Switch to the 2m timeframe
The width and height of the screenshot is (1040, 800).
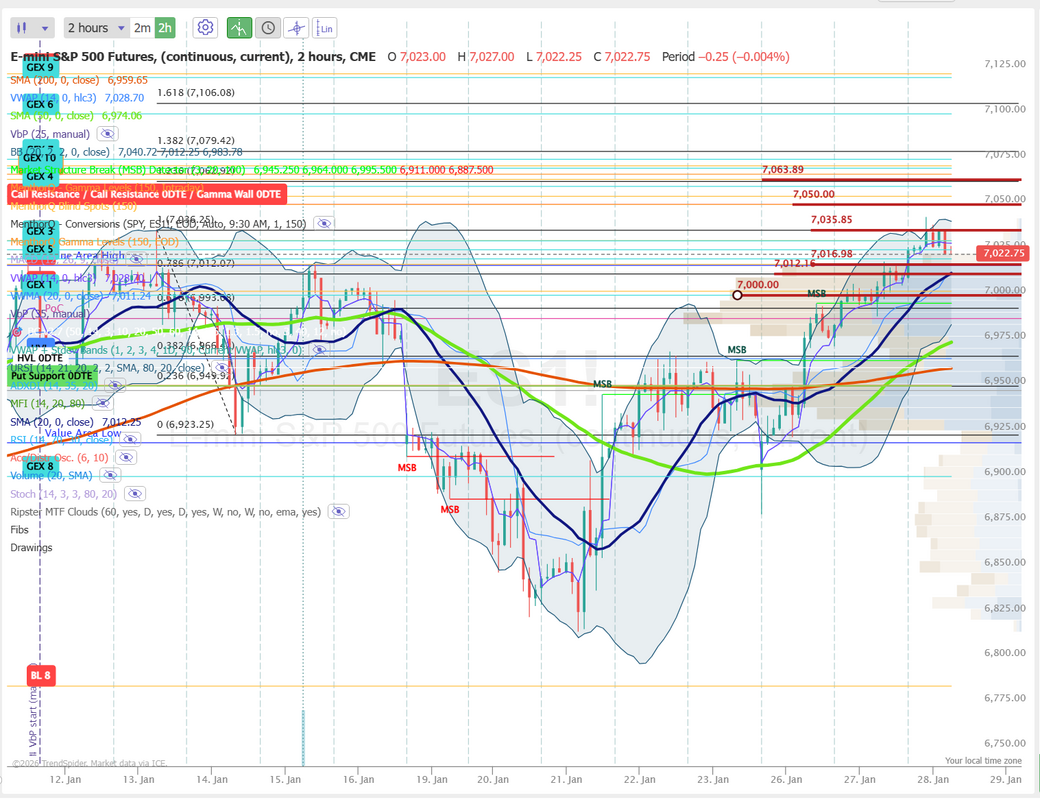click(142, 28)
